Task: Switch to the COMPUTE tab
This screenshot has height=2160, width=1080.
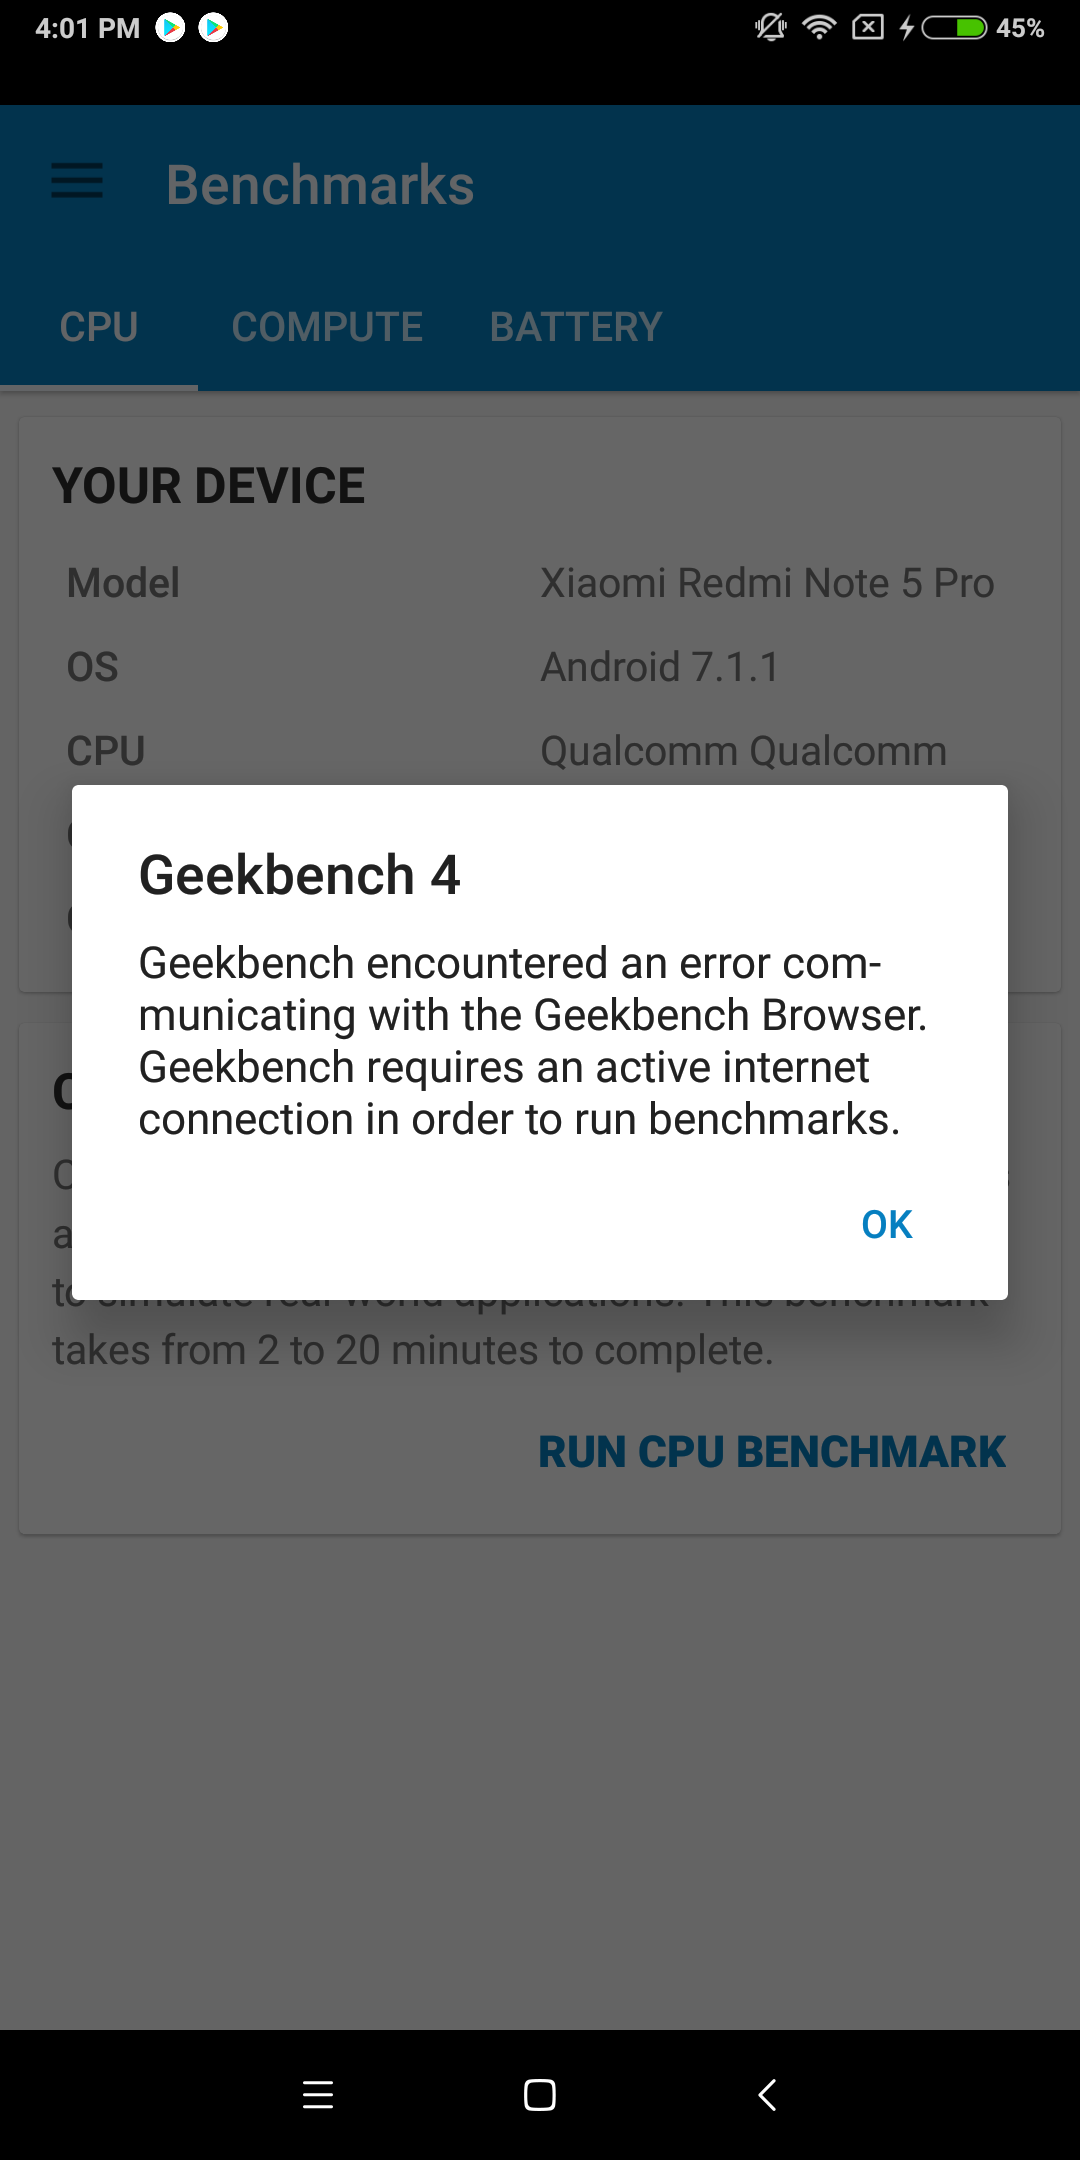Action: 327,327
